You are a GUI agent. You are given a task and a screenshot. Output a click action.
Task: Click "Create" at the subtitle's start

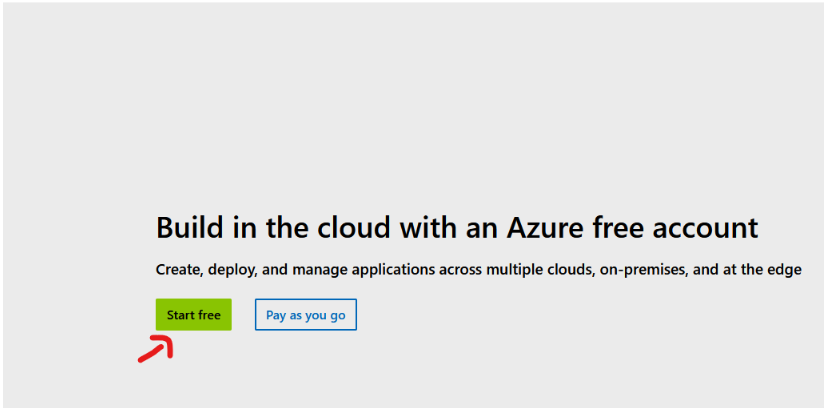pos(179,270)
